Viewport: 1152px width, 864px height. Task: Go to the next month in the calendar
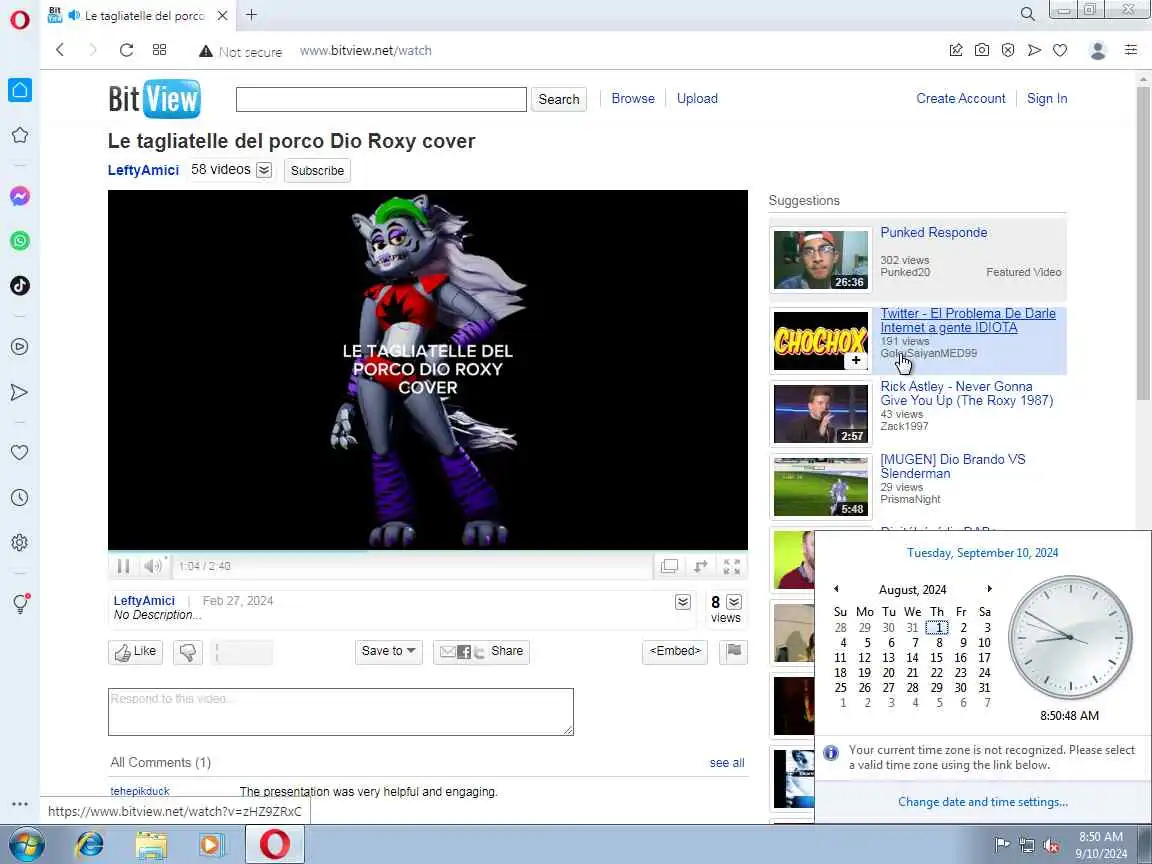click(x=989, y=588)
